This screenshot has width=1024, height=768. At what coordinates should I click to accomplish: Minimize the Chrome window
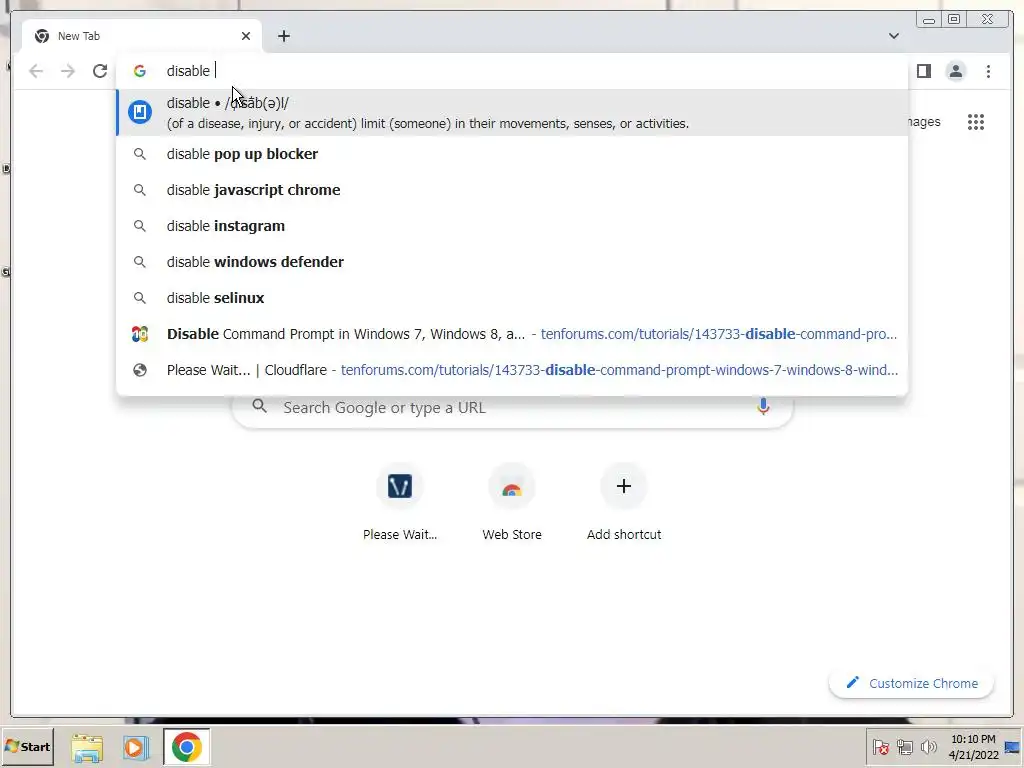929,20
